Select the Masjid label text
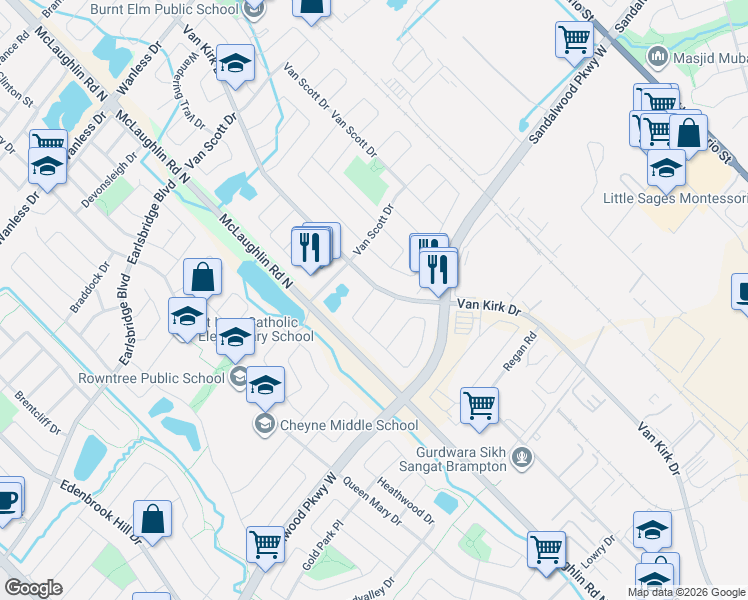The width and height of the screenshot is (748, 600). click(x=710, y=58)
